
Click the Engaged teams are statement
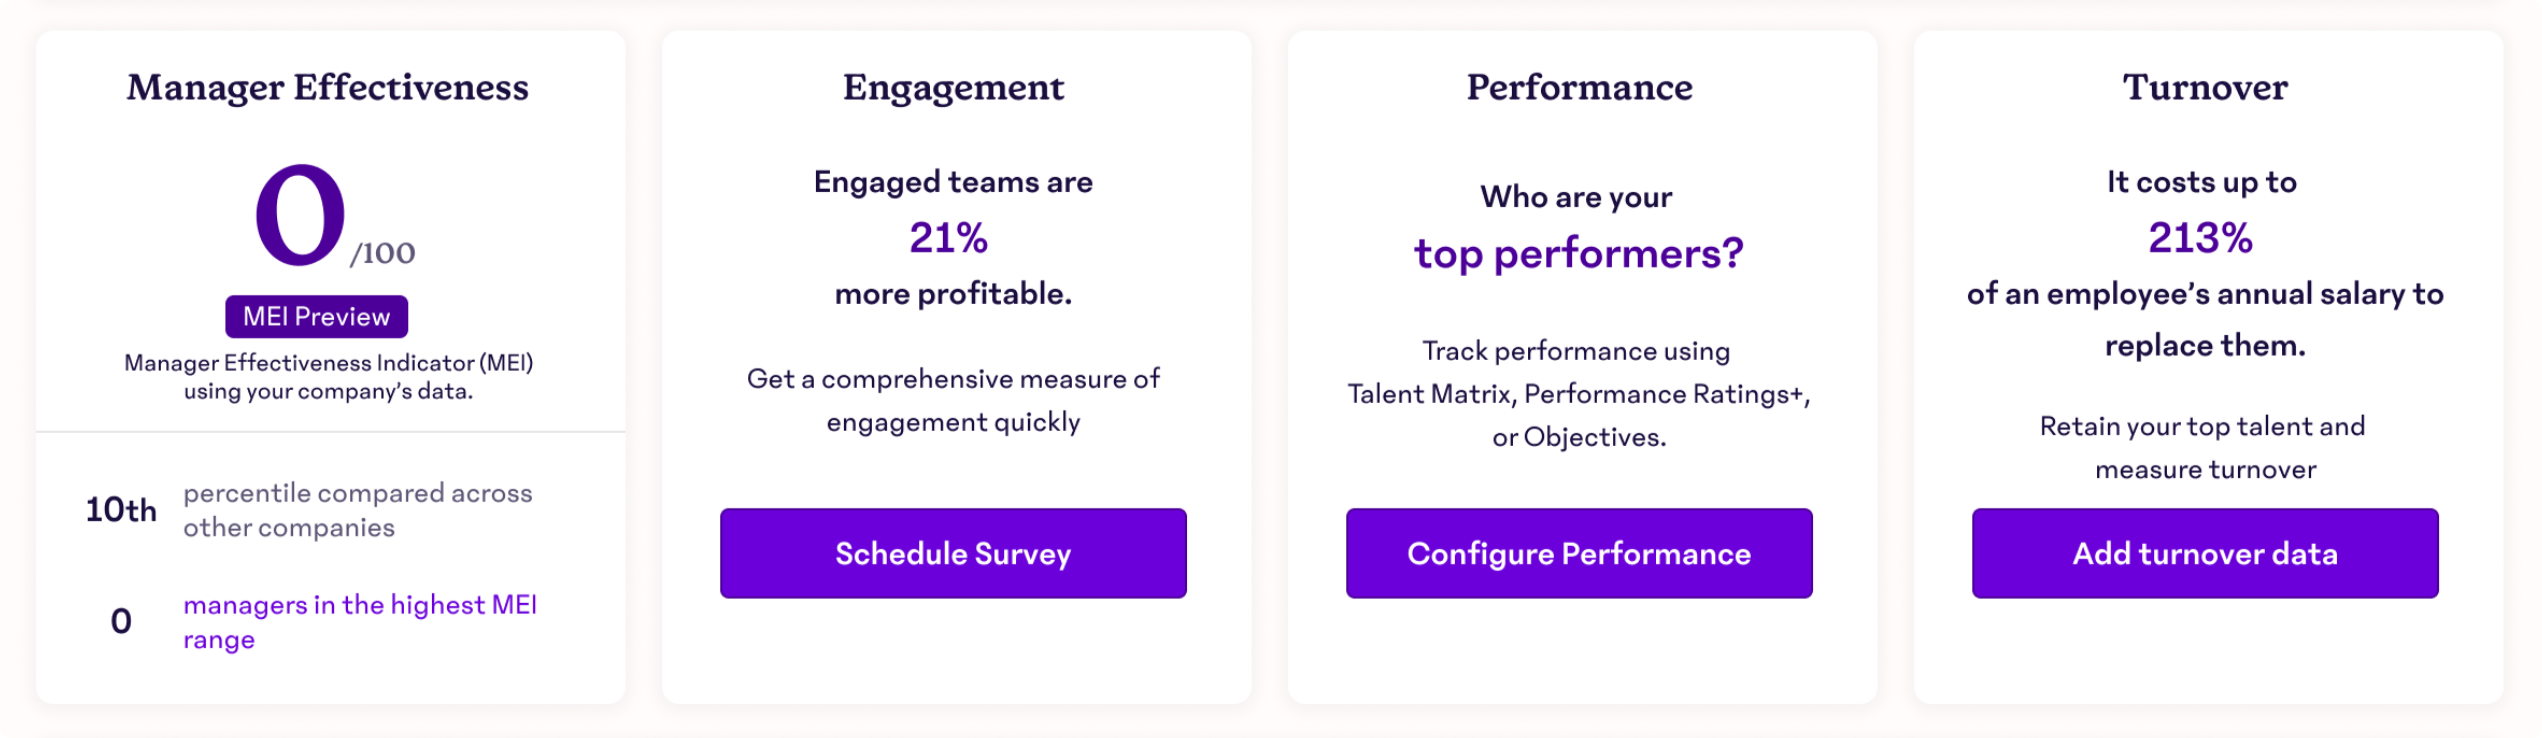(x=953, y=181)
